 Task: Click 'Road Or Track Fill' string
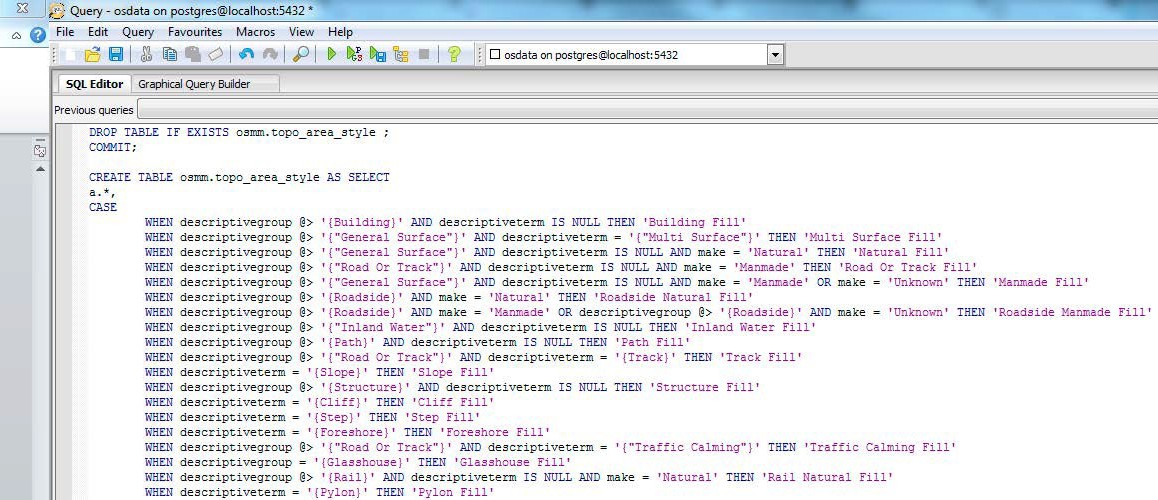tap(908, 267)
